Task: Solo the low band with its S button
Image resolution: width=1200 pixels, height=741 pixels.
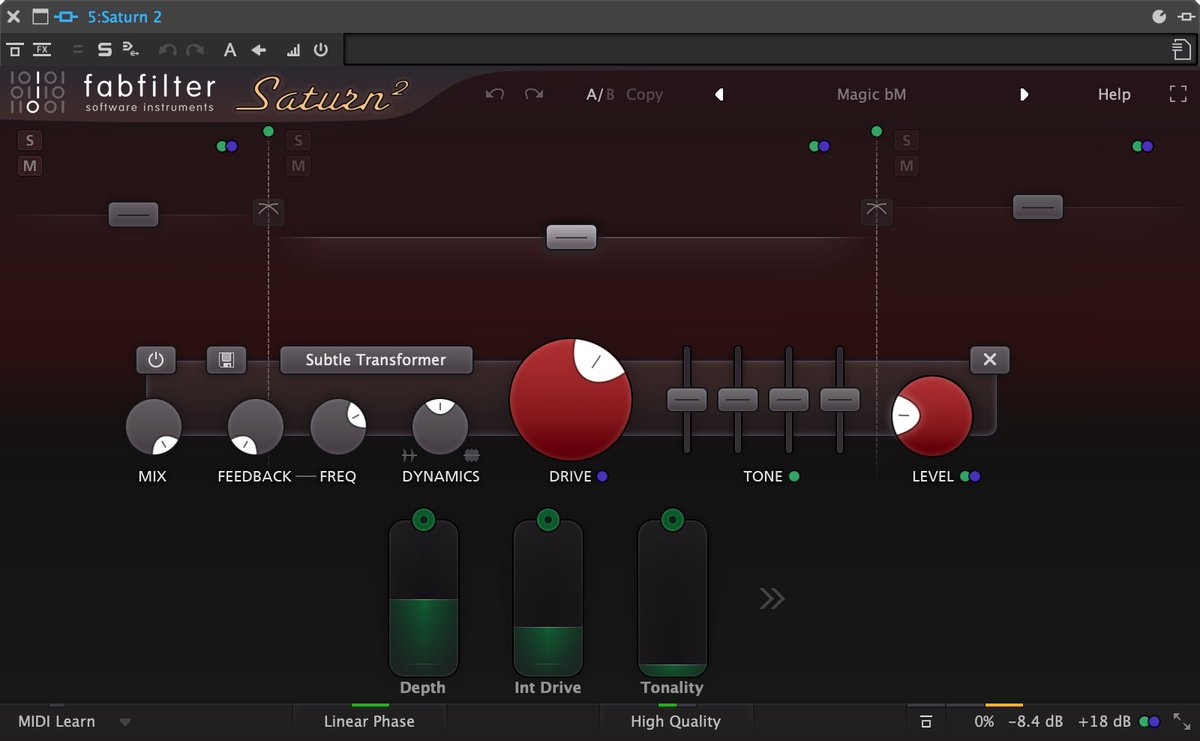Action: click(x=30, y=141)
